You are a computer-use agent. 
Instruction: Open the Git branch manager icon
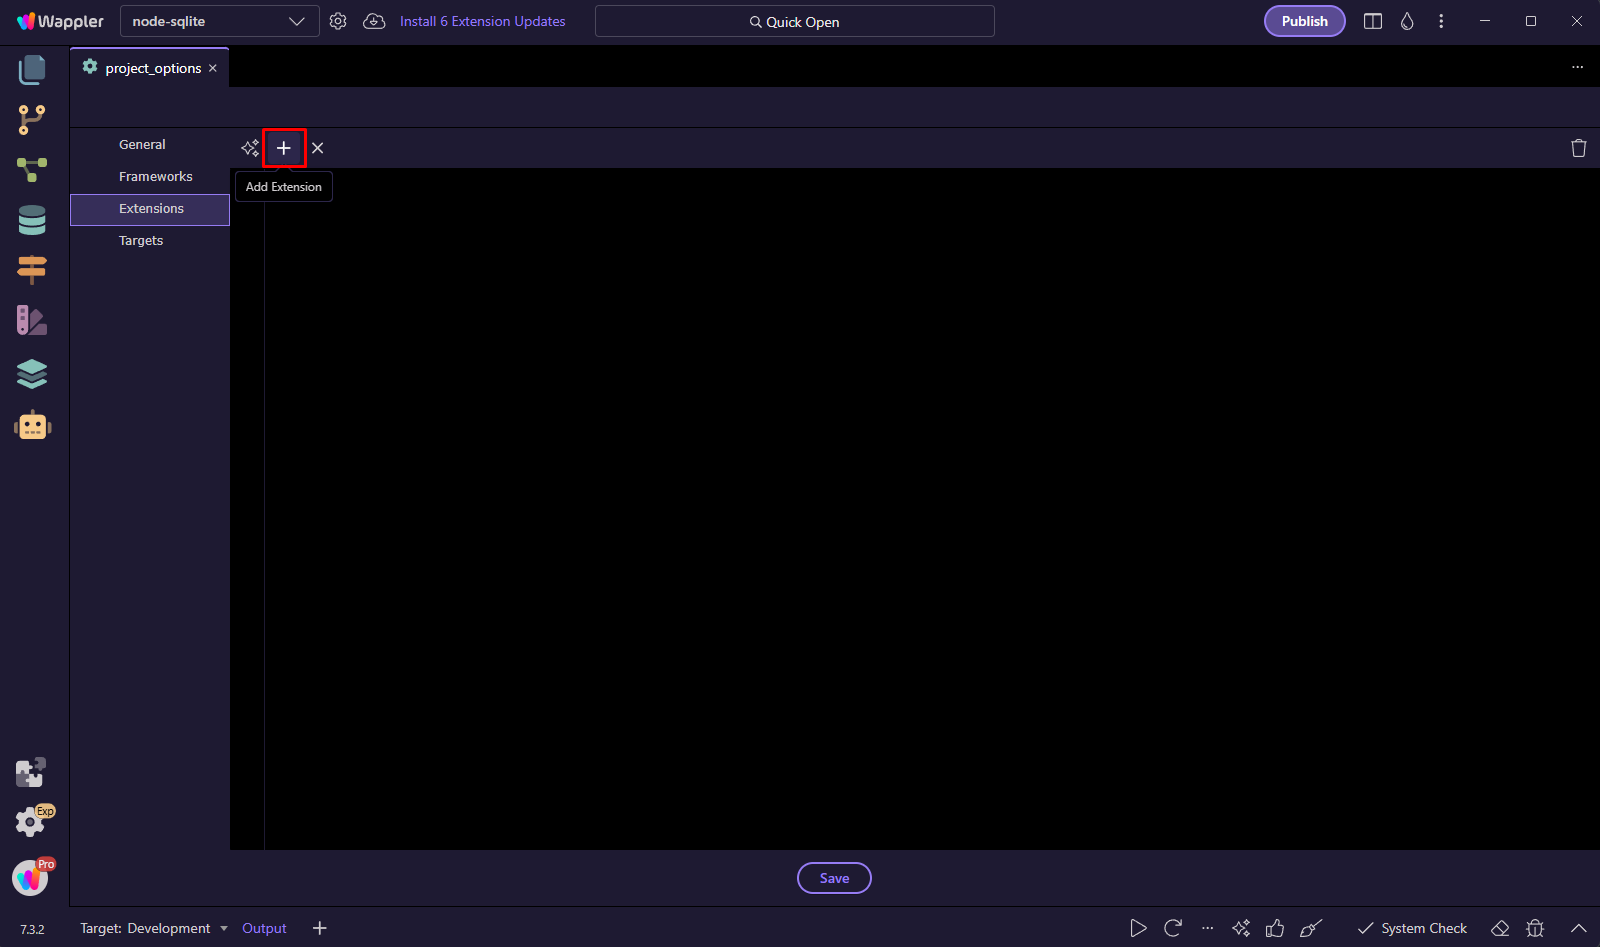coord(32,120)
